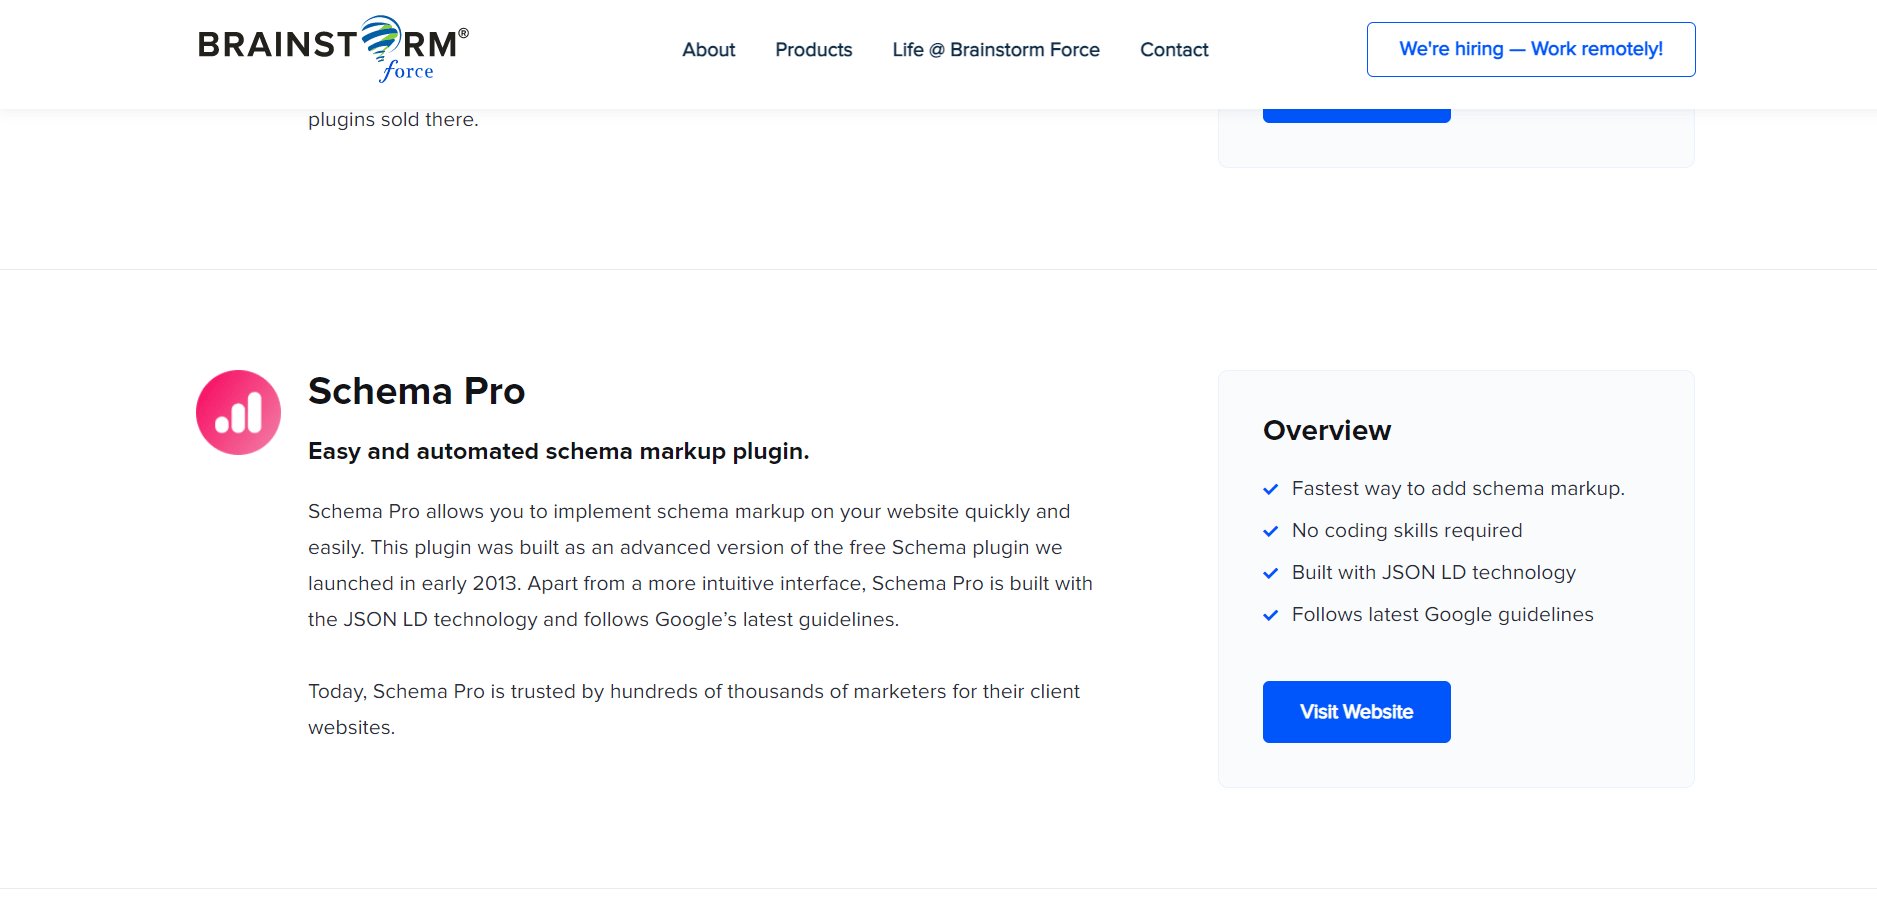1877x914 pixels.
Task: Open the Contact page
Action: (x=1174, y=50)
